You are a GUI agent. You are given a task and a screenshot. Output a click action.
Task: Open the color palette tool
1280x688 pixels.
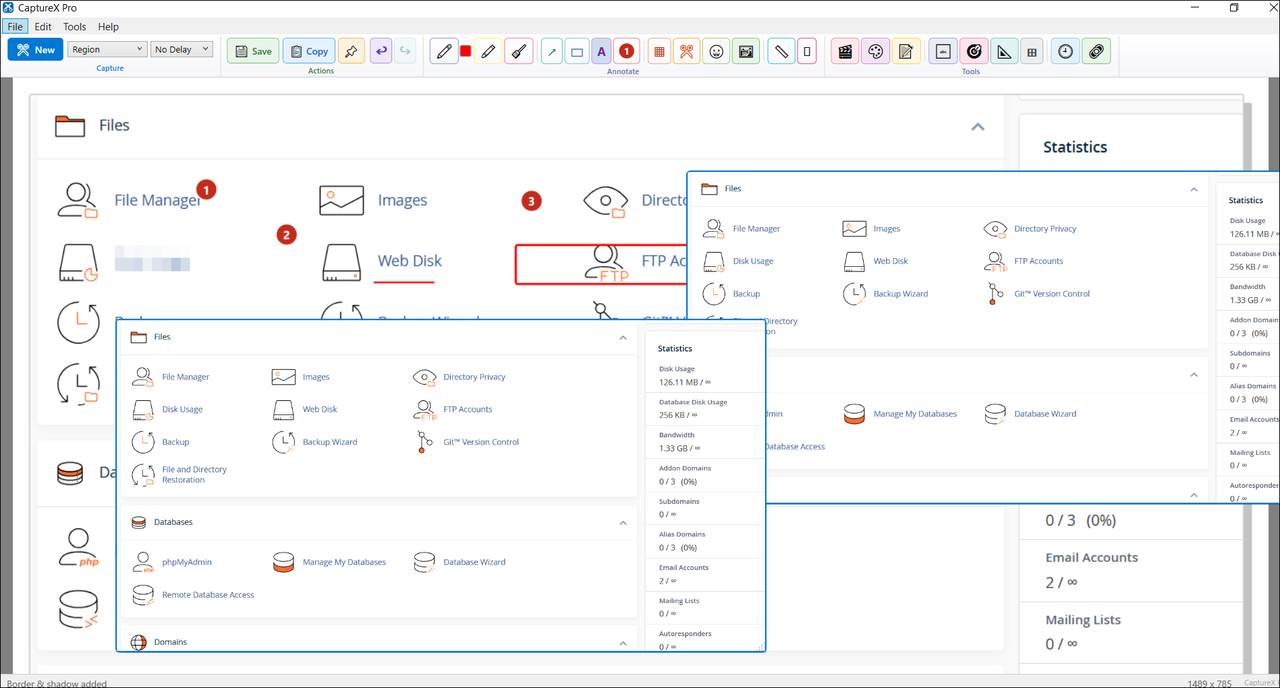tap(876, 51)
